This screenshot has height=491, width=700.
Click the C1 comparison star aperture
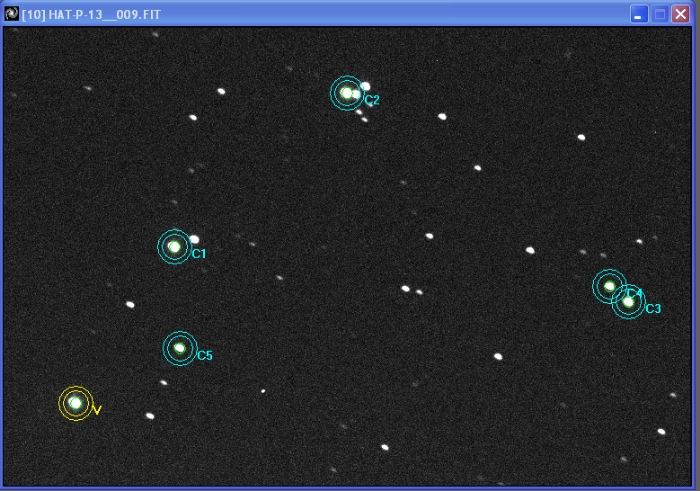(x=173, y=246)
